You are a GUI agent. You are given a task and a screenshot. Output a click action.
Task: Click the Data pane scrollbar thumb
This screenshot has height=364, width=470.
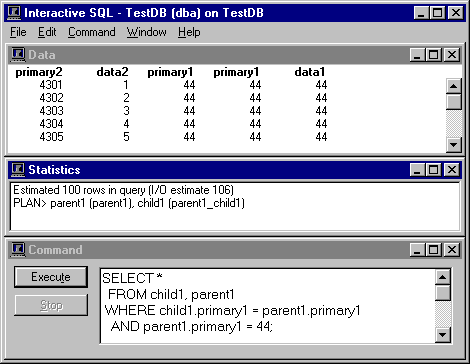click(x=454, y=102)
